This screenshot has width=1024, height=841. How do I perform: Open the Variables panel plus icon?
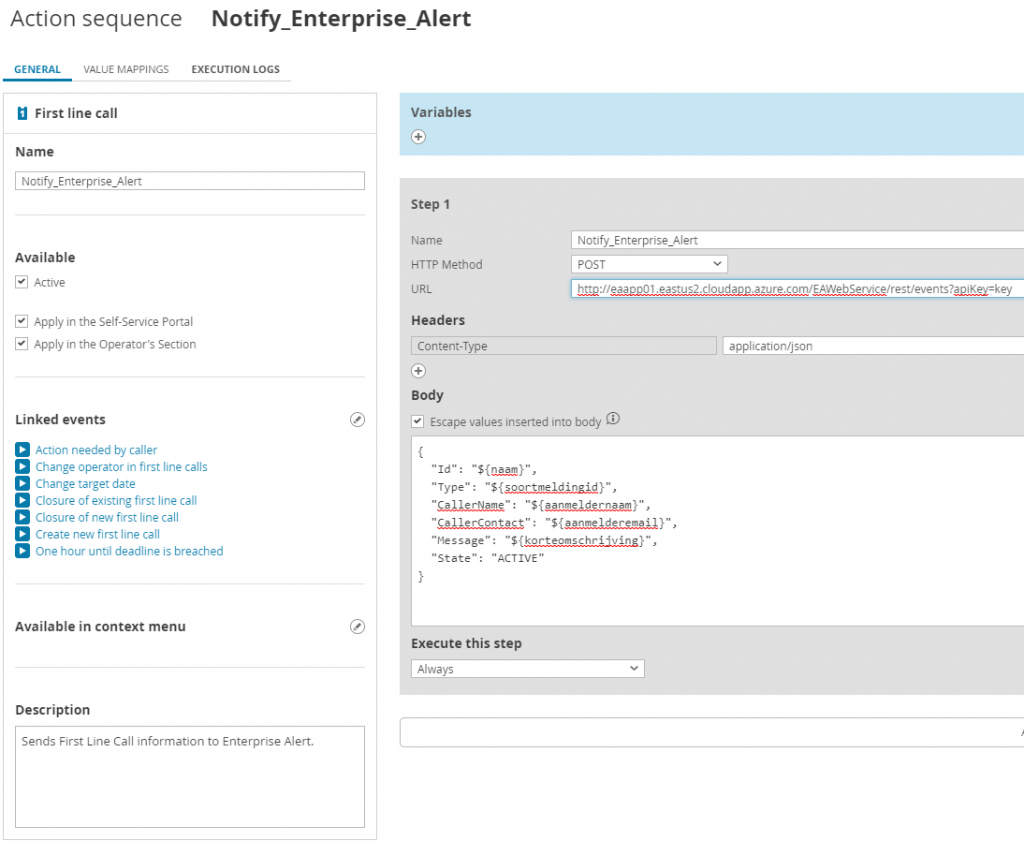tap(417, 136)
